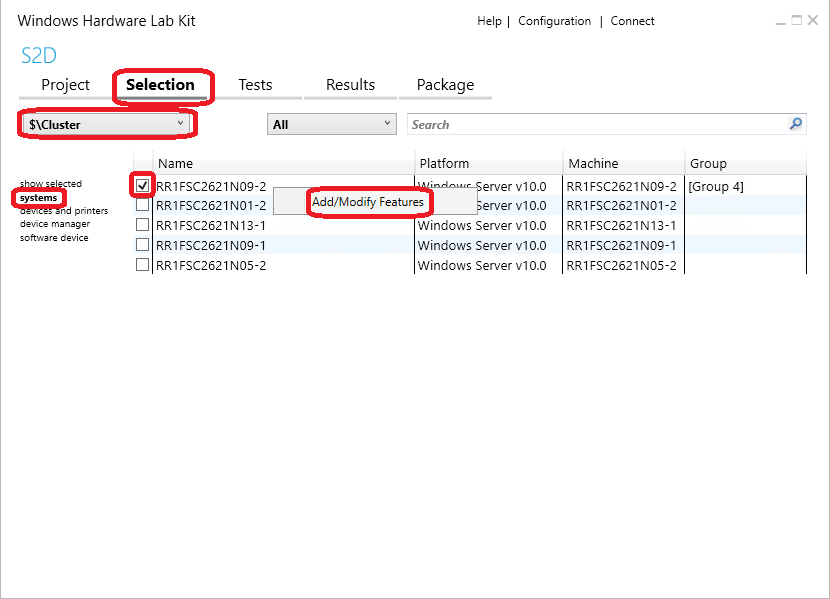Sort by the Machine column header
This screenshot has width=830, height=599.
[x=593, y=162]
